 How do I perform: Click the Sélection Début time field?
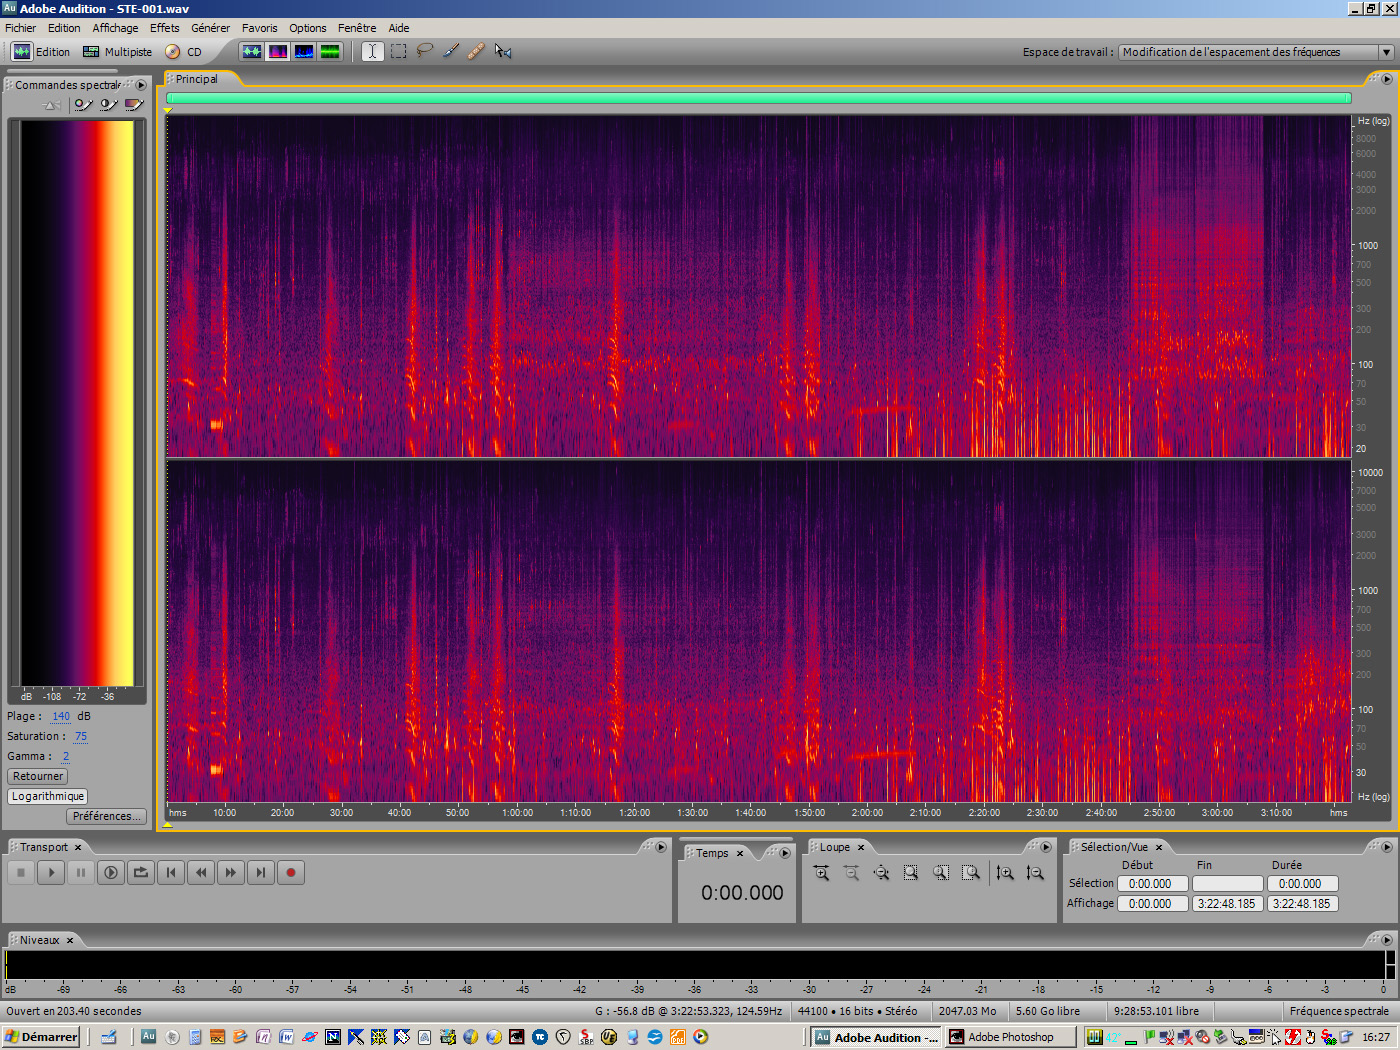pyautogui.click(x=1152, y=883)
